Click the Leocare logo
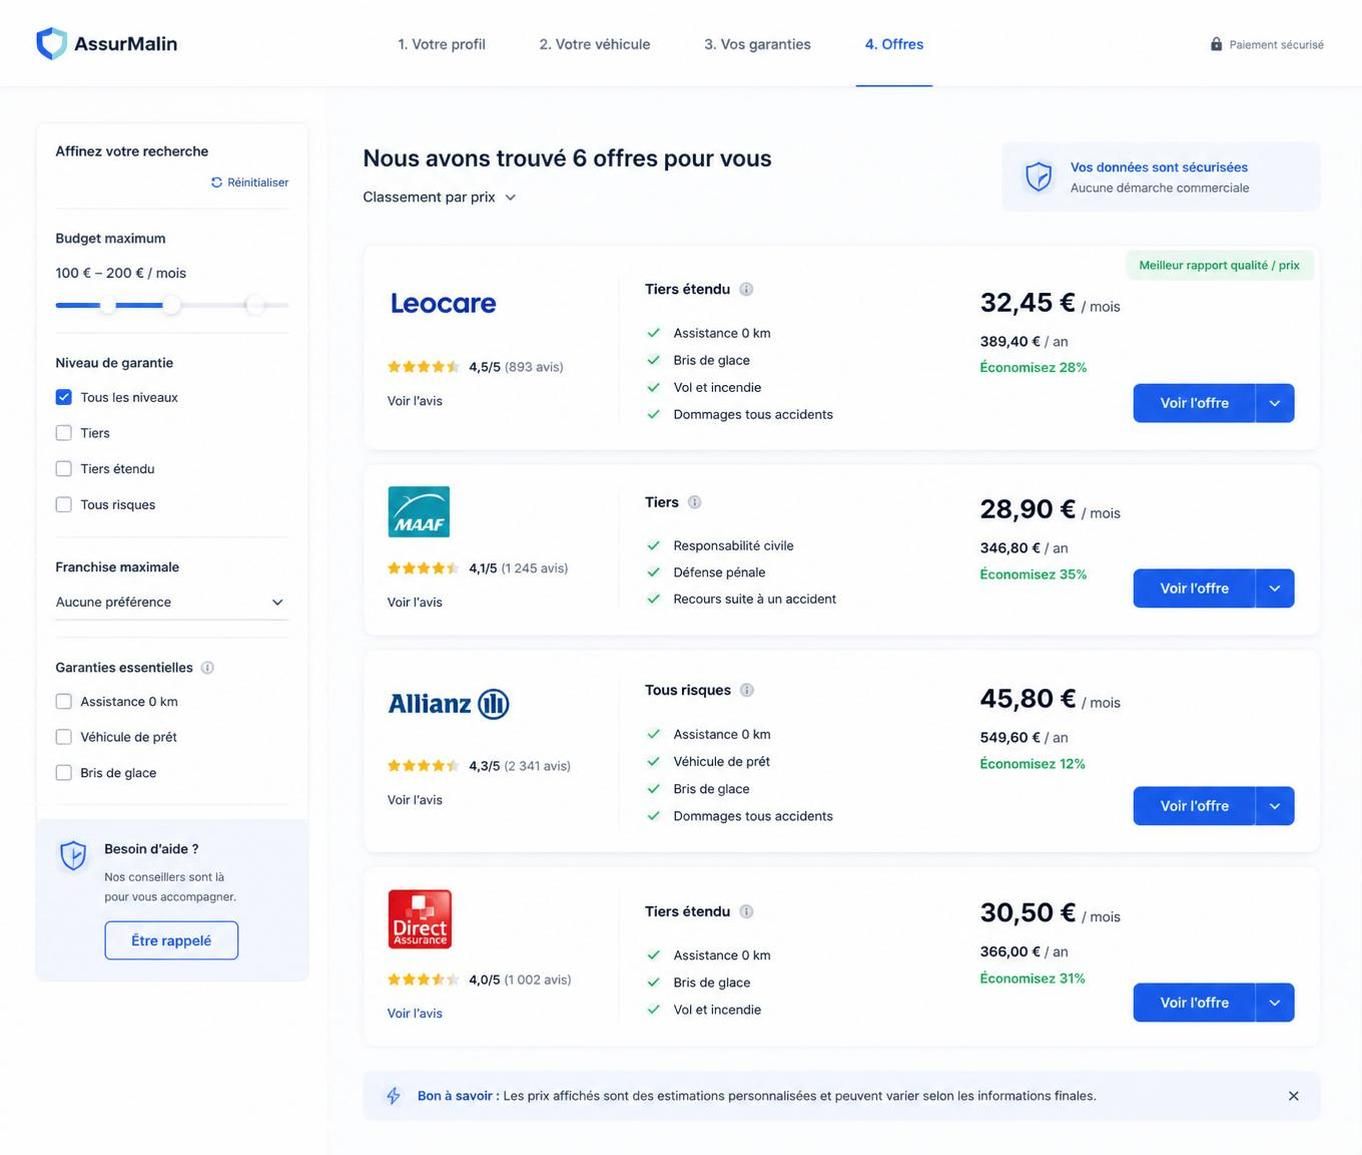Screen dimensions: 1362x1155 [443, 303]
